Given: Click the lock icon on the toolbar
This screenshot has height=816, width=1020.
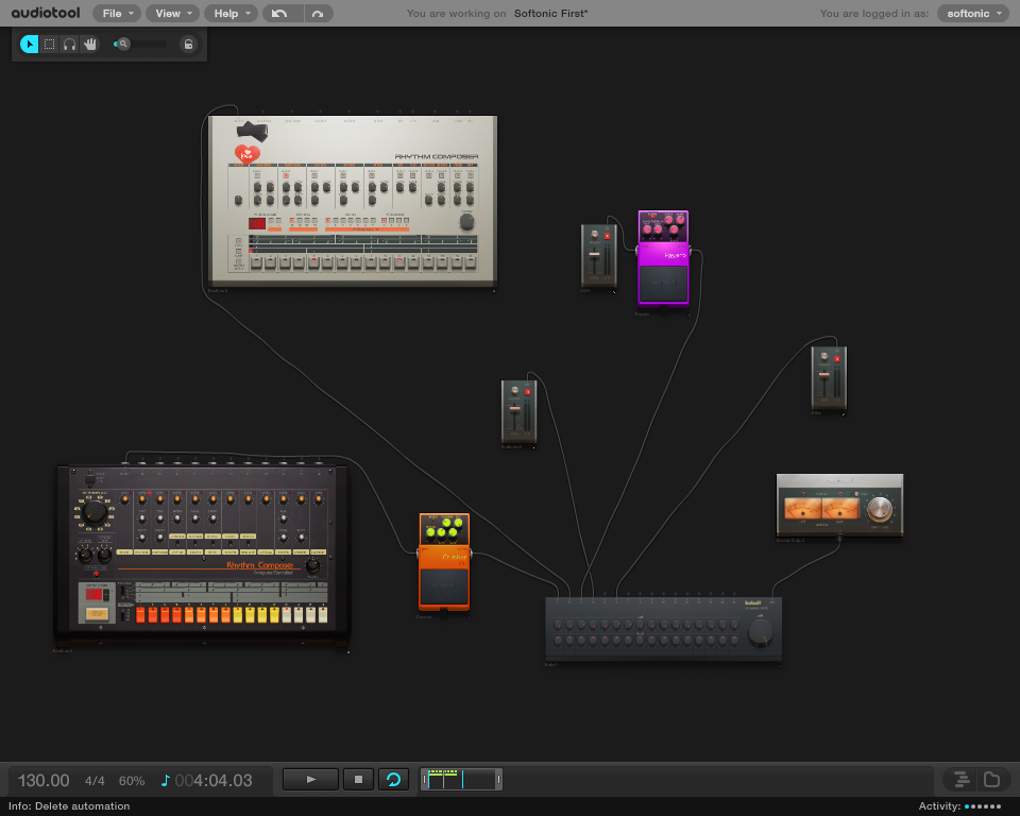Looking at the screenshot, I should pyautogui.click(x=189, y=44).
